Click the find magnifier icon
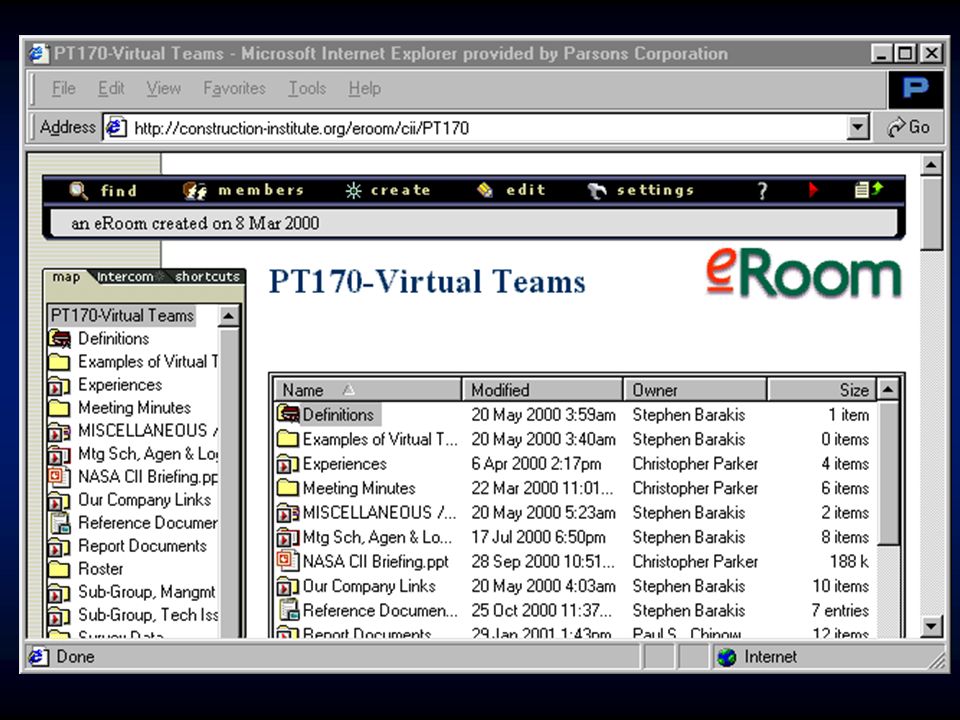 point(78,190)
